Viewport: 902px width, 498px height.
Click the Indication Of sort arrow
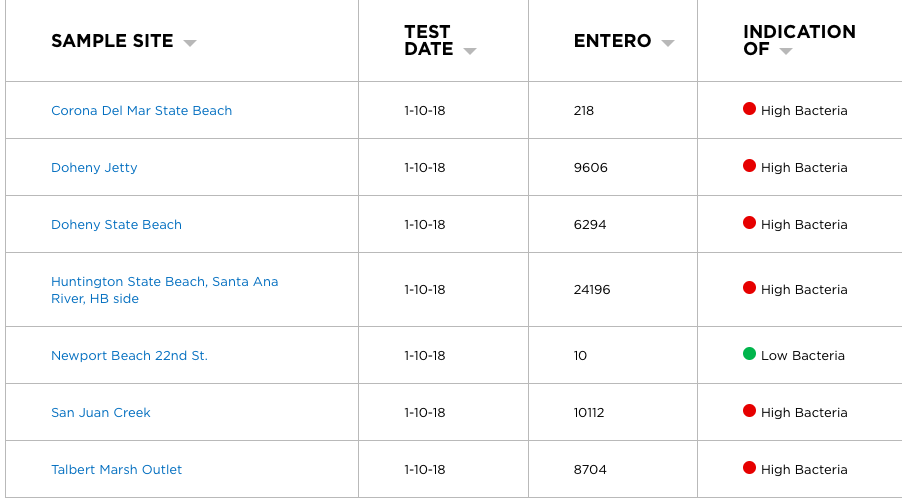tap(786, 51)
